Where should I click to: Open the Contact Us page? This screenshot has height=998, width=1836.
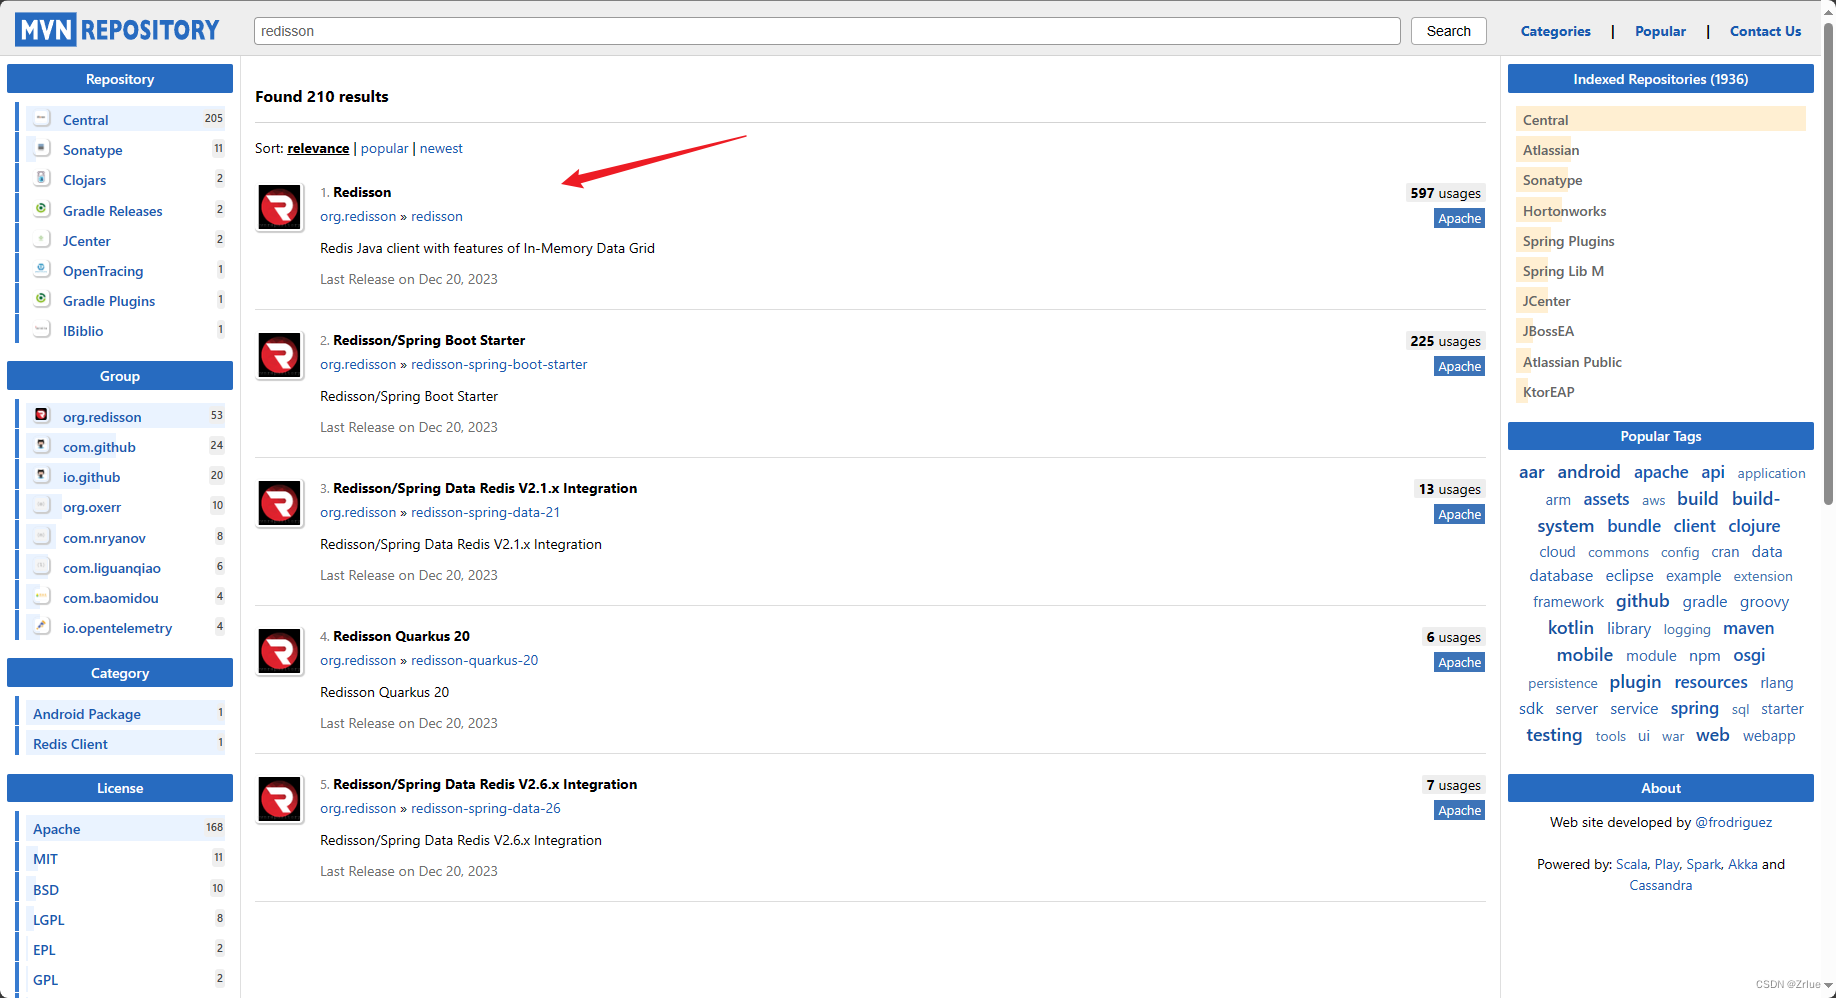coord(1765,31)
